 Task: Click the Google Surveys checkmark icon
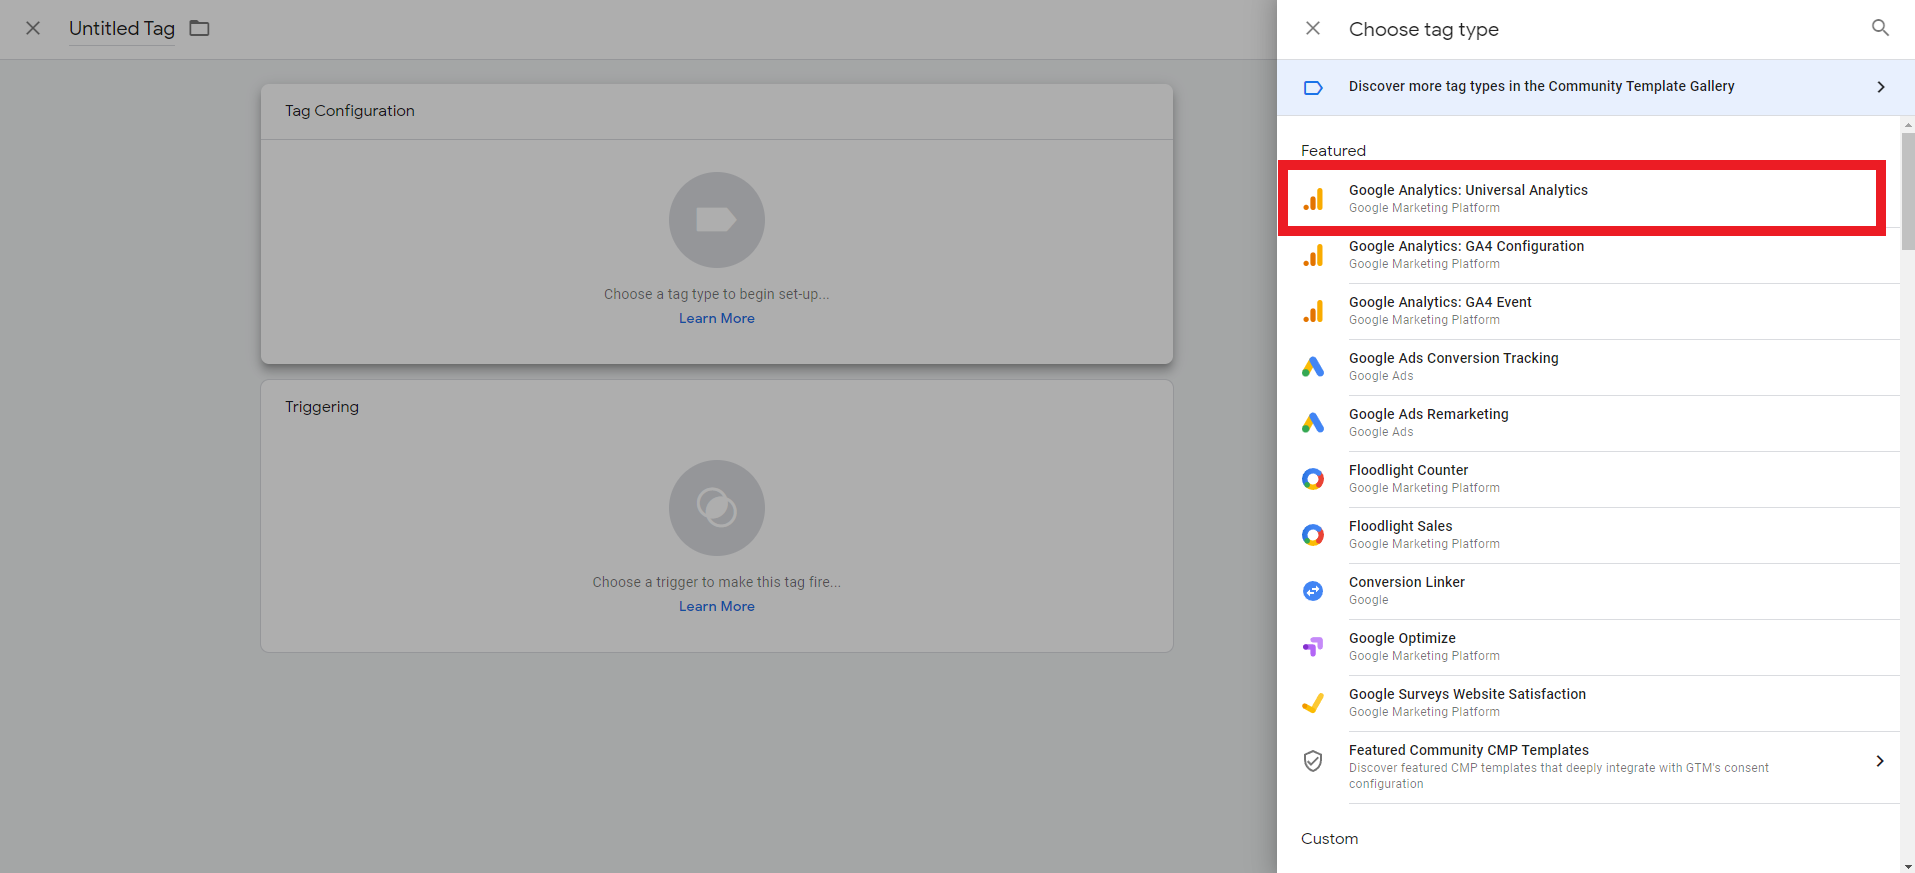click(1313, 703)
